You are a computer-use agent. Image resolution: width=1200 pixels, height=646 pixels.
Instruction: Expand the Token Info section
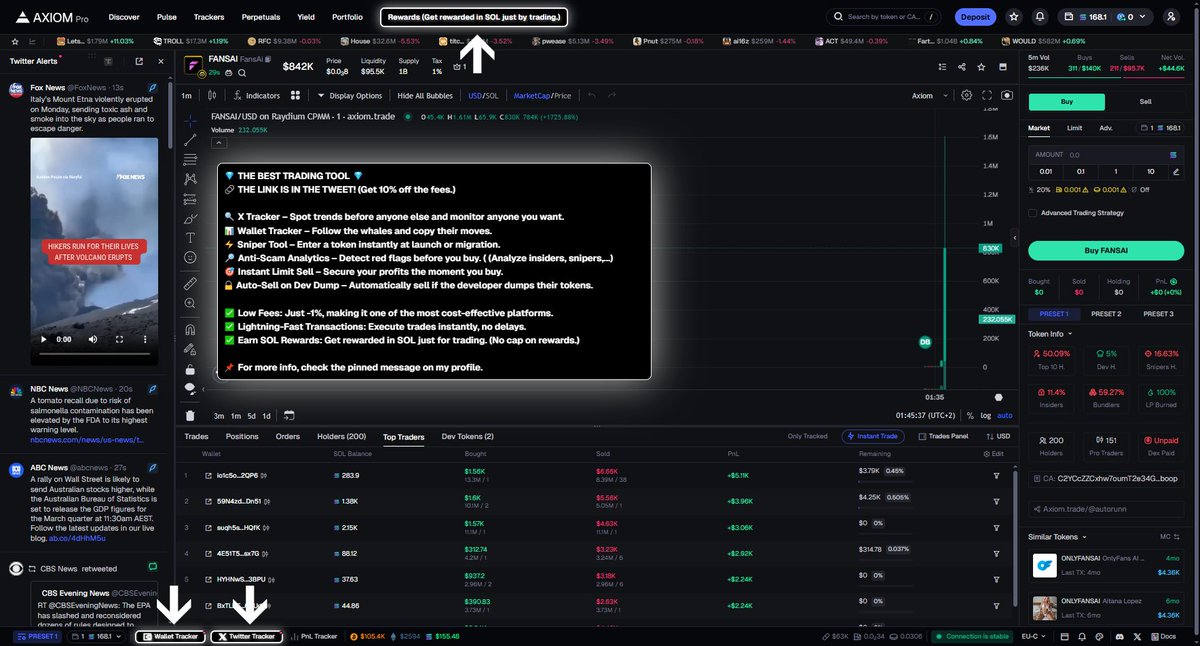[1050, 334]
